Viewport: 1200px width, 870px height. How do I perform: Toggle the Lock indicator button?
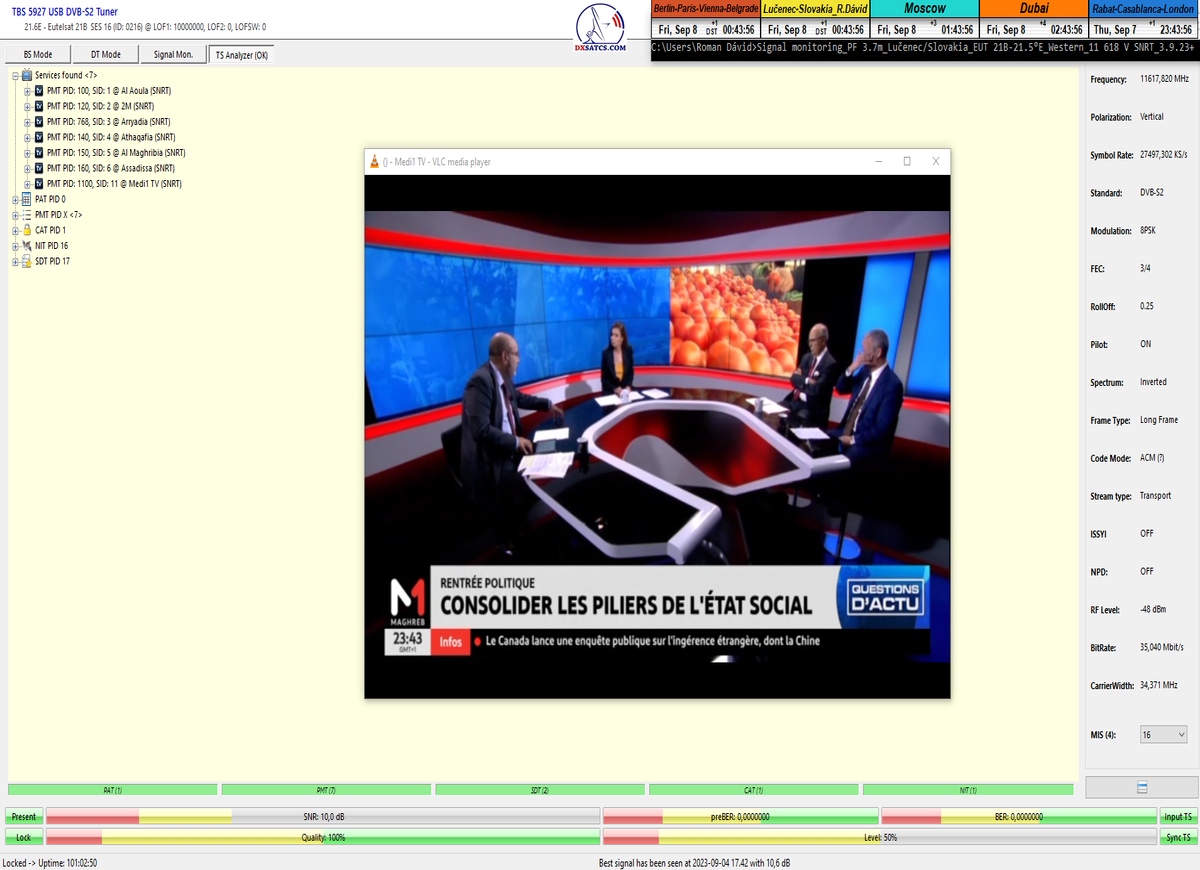pyautogui.click(x=23, y=837)
